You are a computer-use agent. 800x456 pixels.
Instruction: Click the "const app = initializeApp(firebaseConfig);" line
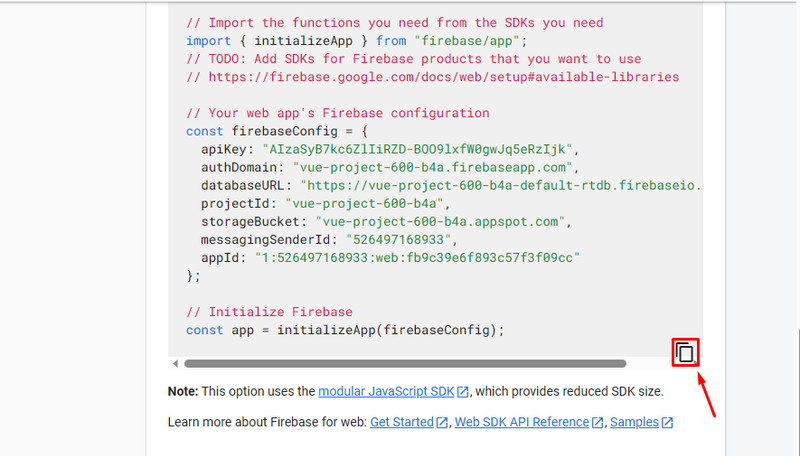pos(345,330)
